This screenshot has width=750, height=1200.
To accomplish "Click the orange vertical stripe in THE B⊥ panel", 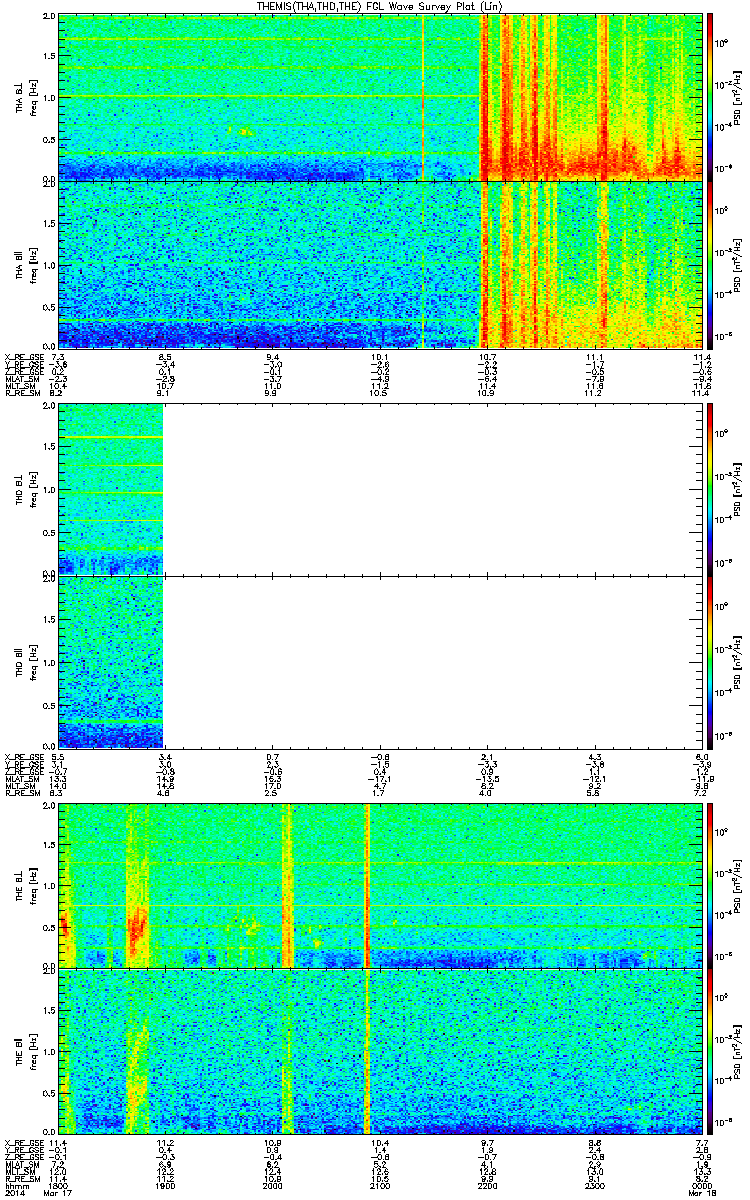I will point(367,884).
